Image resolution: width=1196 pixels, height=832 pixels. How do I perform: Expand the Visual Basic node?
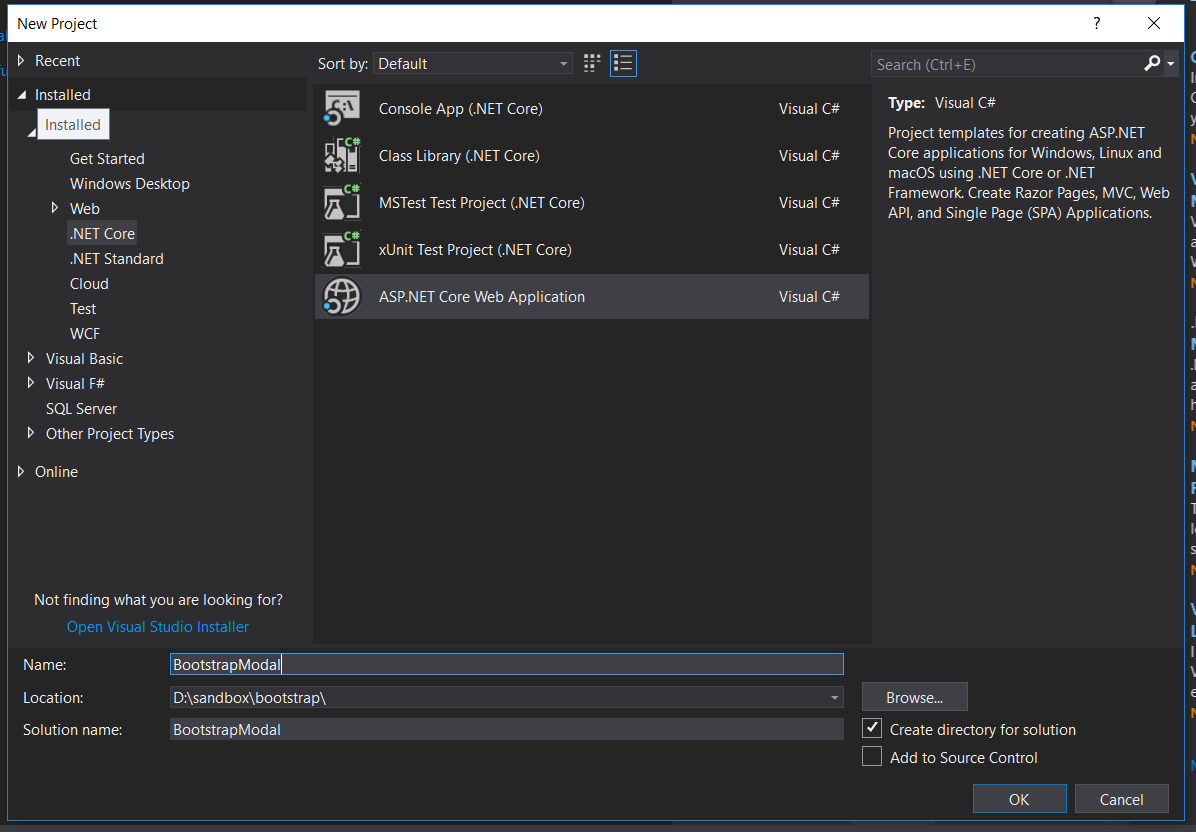[31, 358]
